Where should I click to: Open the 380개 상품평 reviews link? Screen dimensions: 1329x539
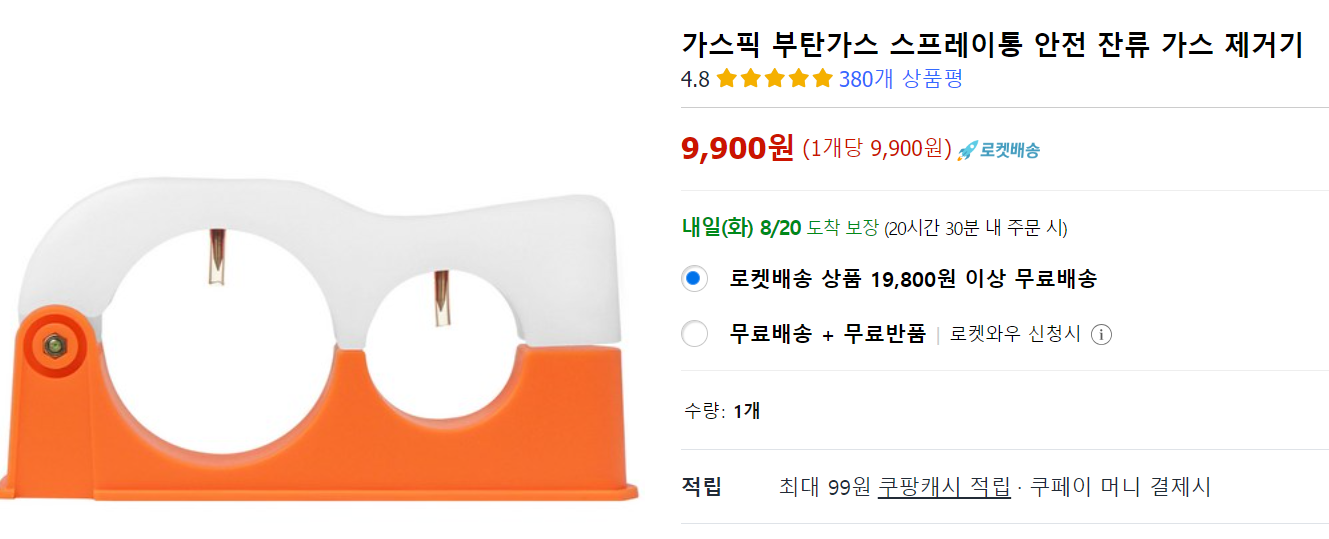tap(901, 79)
